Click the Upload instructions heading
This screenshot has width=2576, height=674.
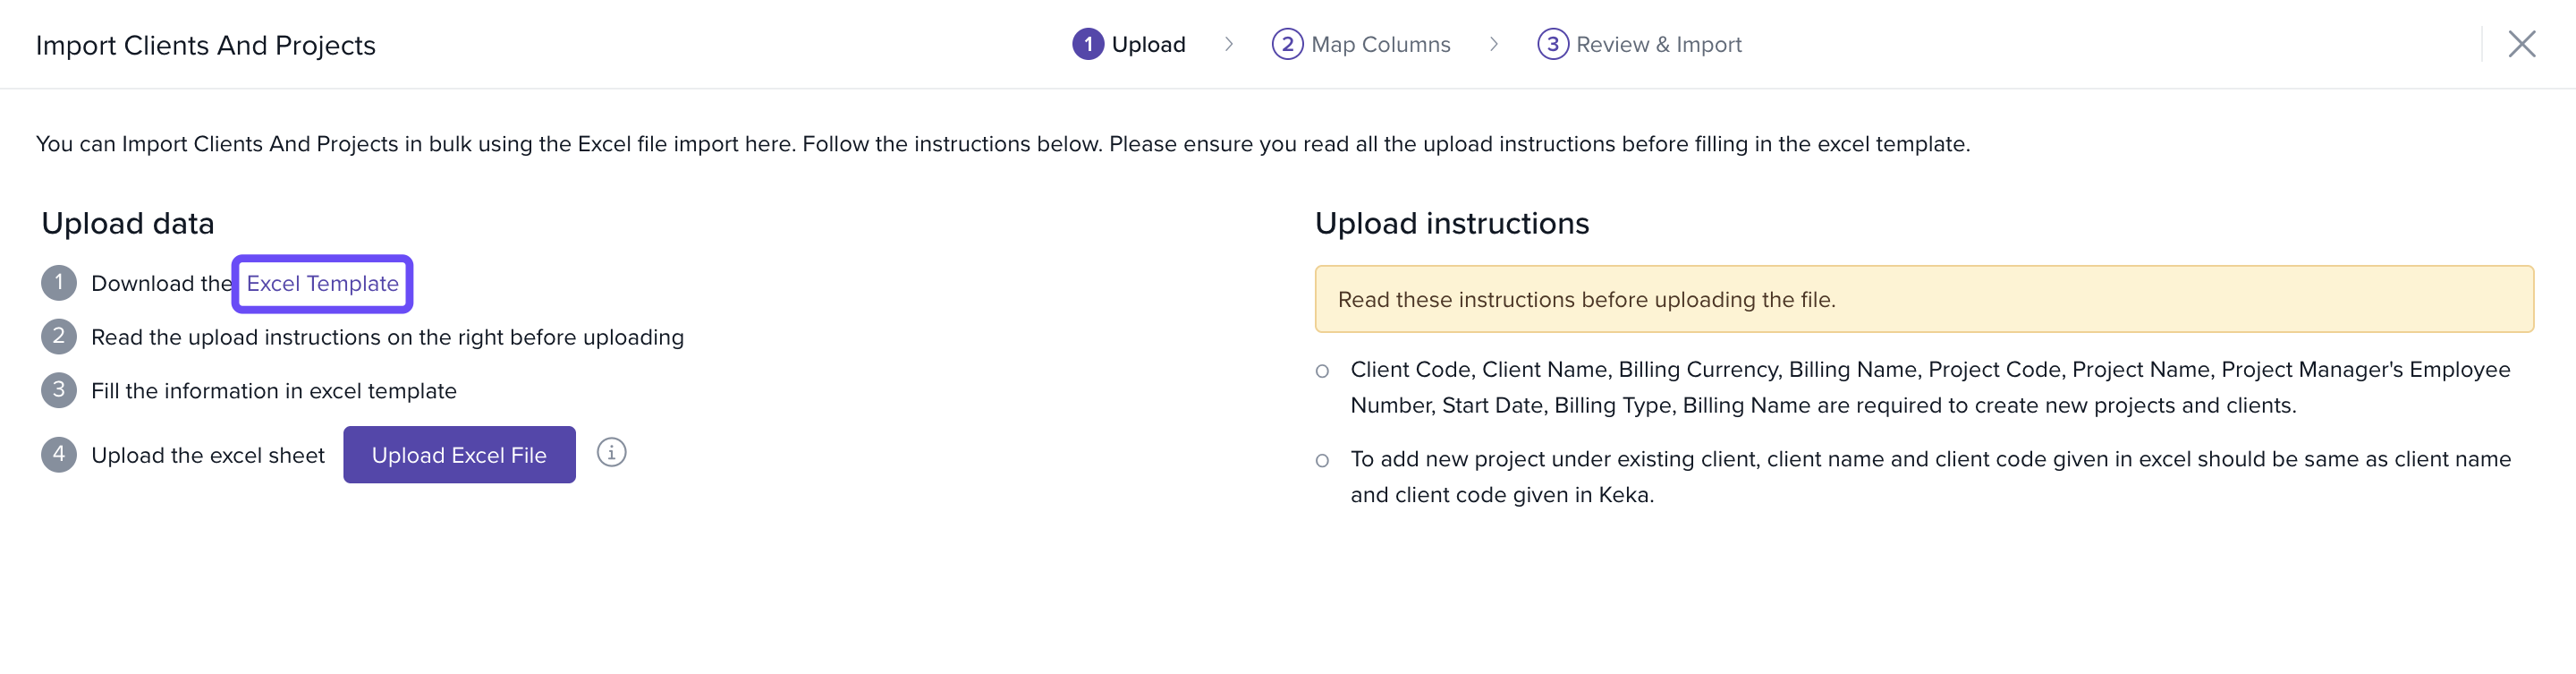(1451, 223)
